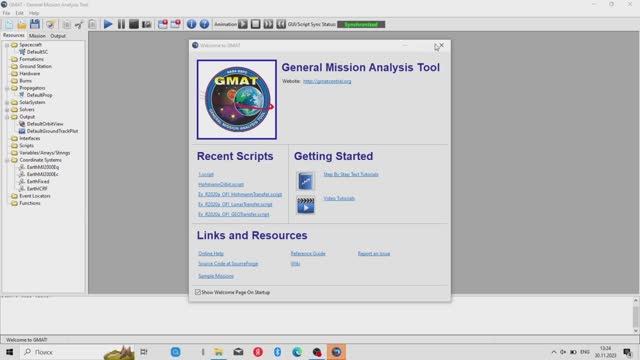Click the Save floppy disk toolbar icon

tap(35, 24)
